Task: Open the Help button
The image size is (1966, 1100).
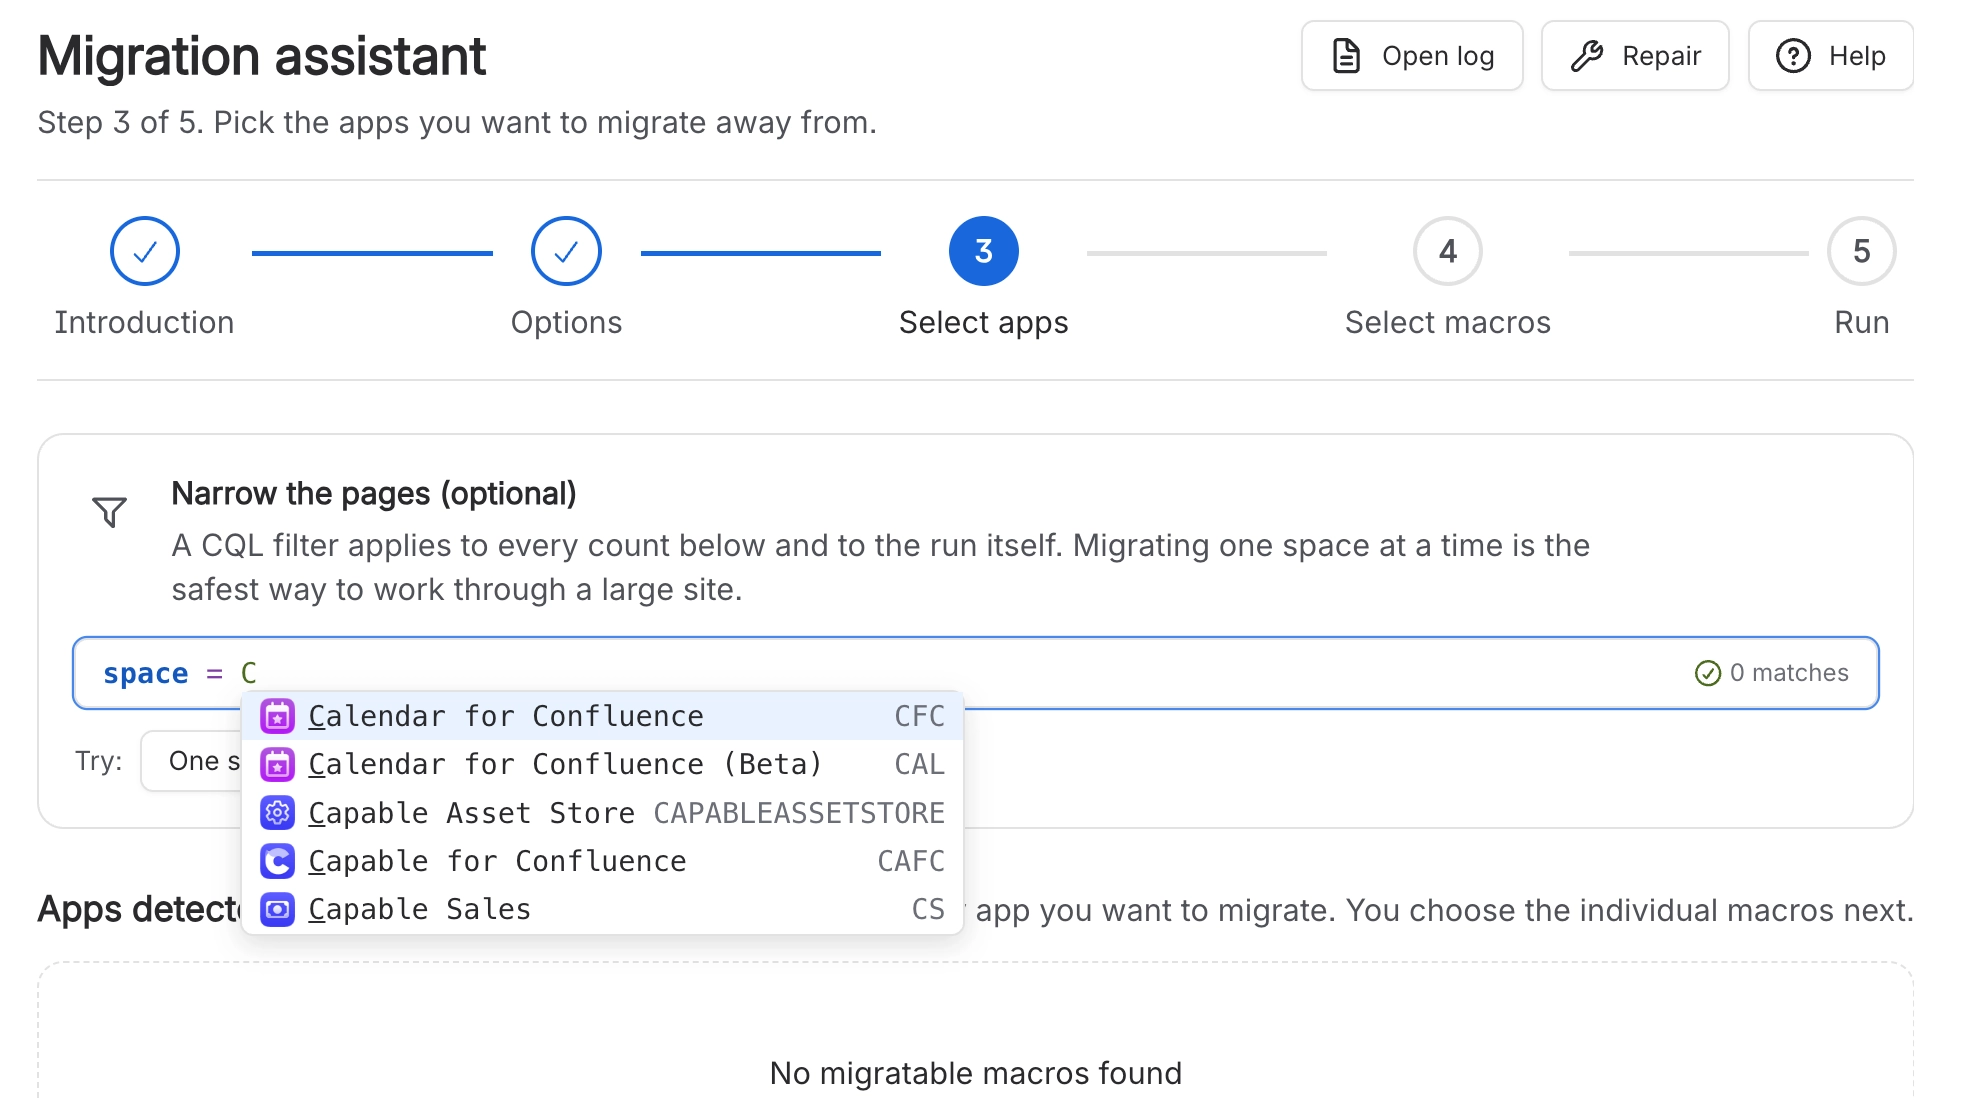Action: 1830,56
